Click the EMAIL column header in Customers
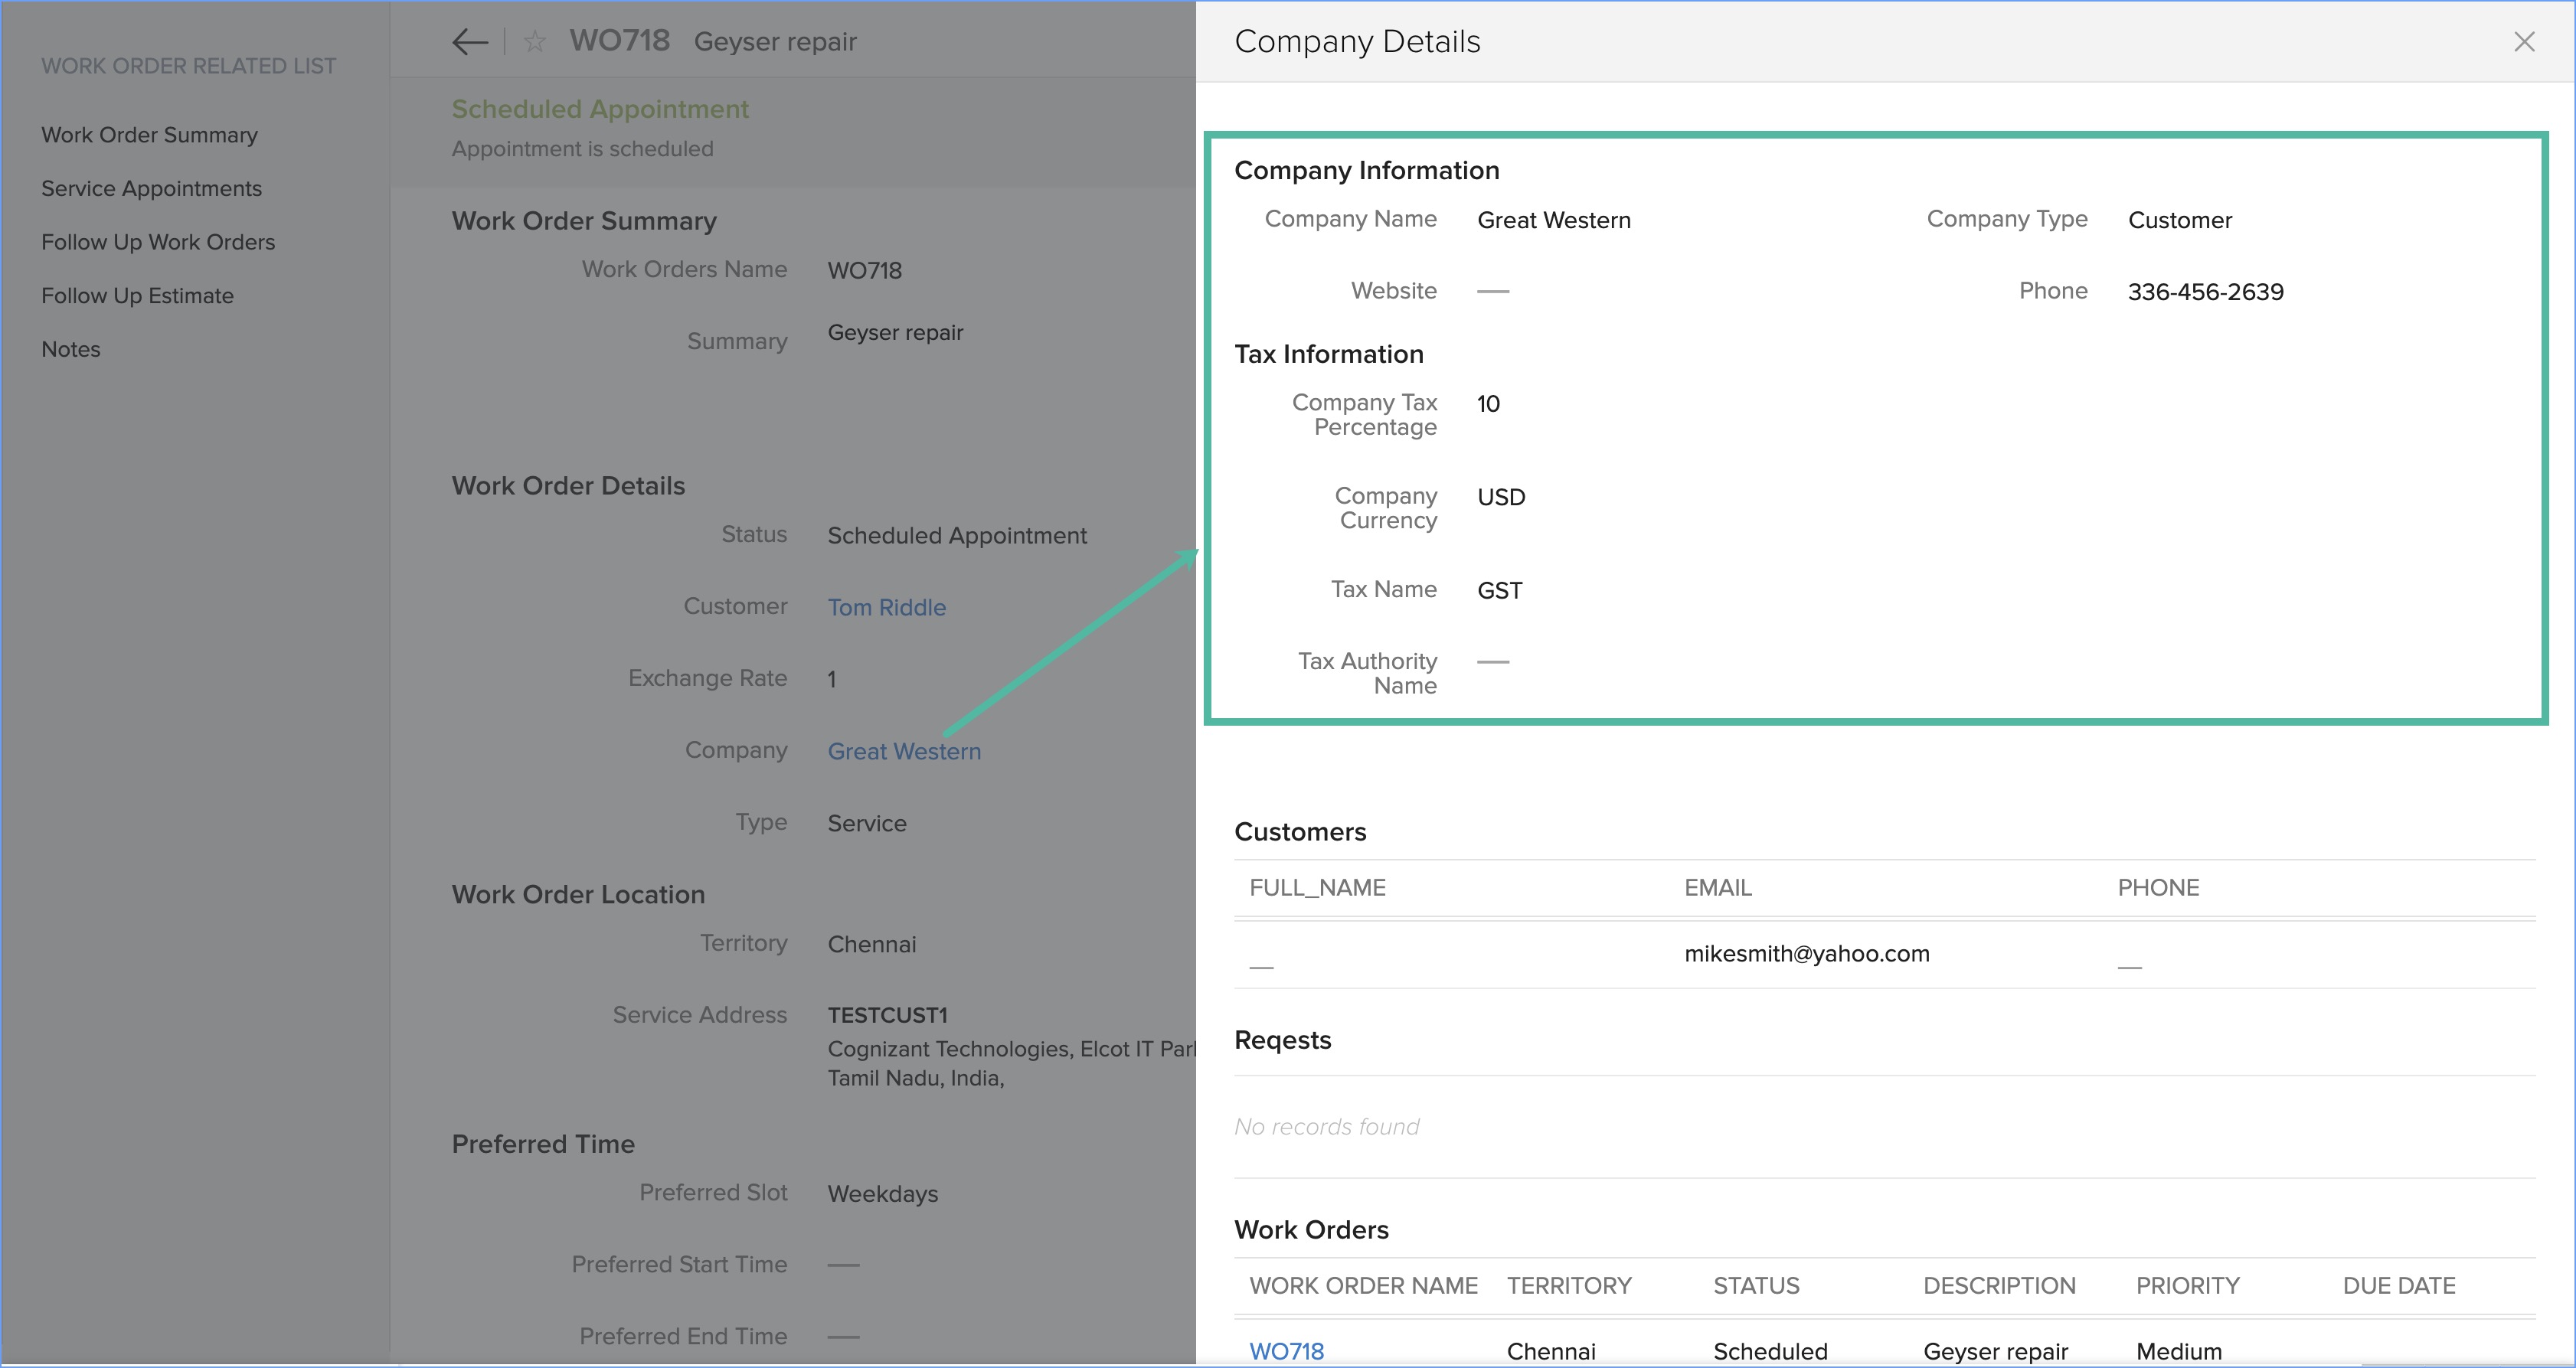Viewport: 2576px width, 1368px height. click(x=1717, y=888)
